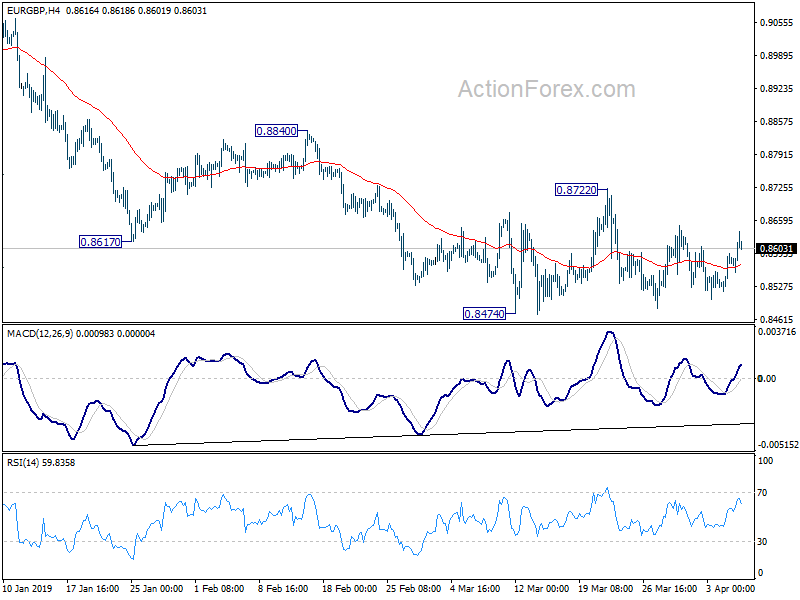Click the 17 Jan 16:00 date label
800x600 pixels.
tap(92, 589)
